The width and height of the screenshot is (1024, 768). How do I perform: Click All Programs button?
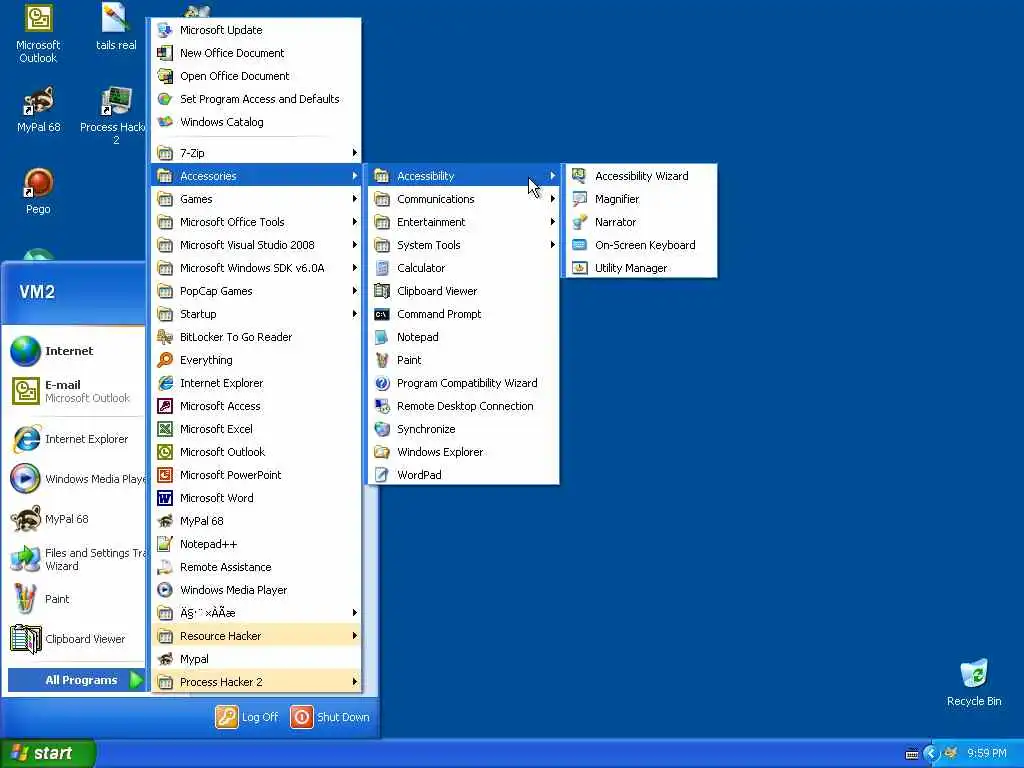76,680
